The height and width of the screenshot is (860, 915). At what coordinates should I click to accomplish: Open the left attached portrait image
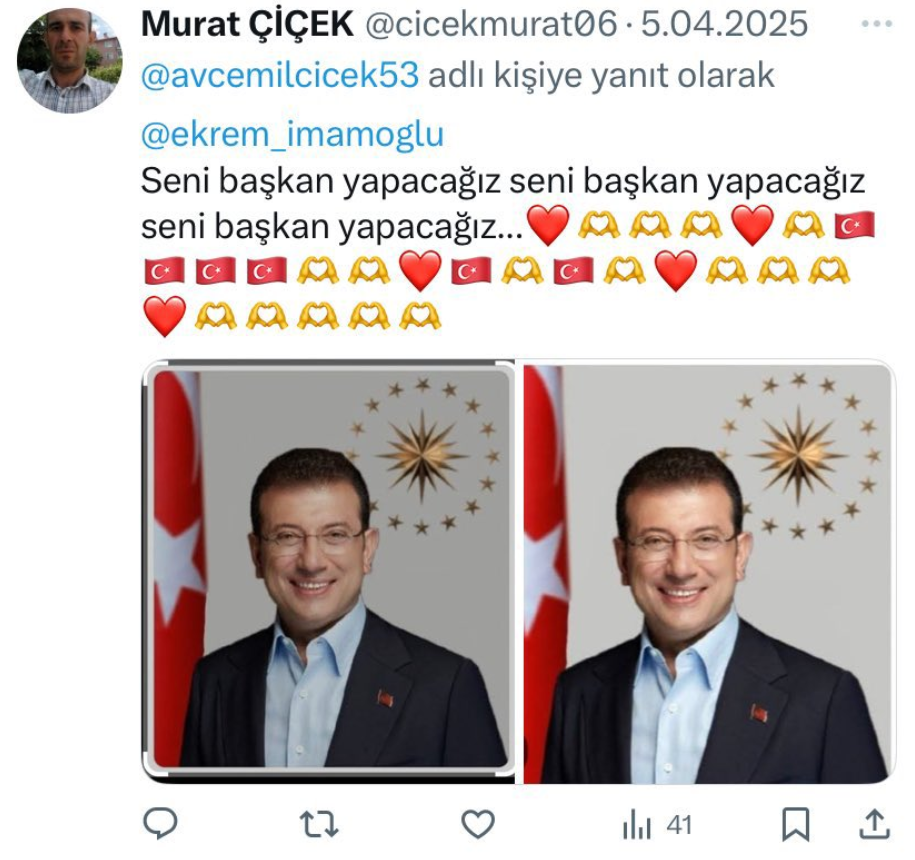pos(329,571)
